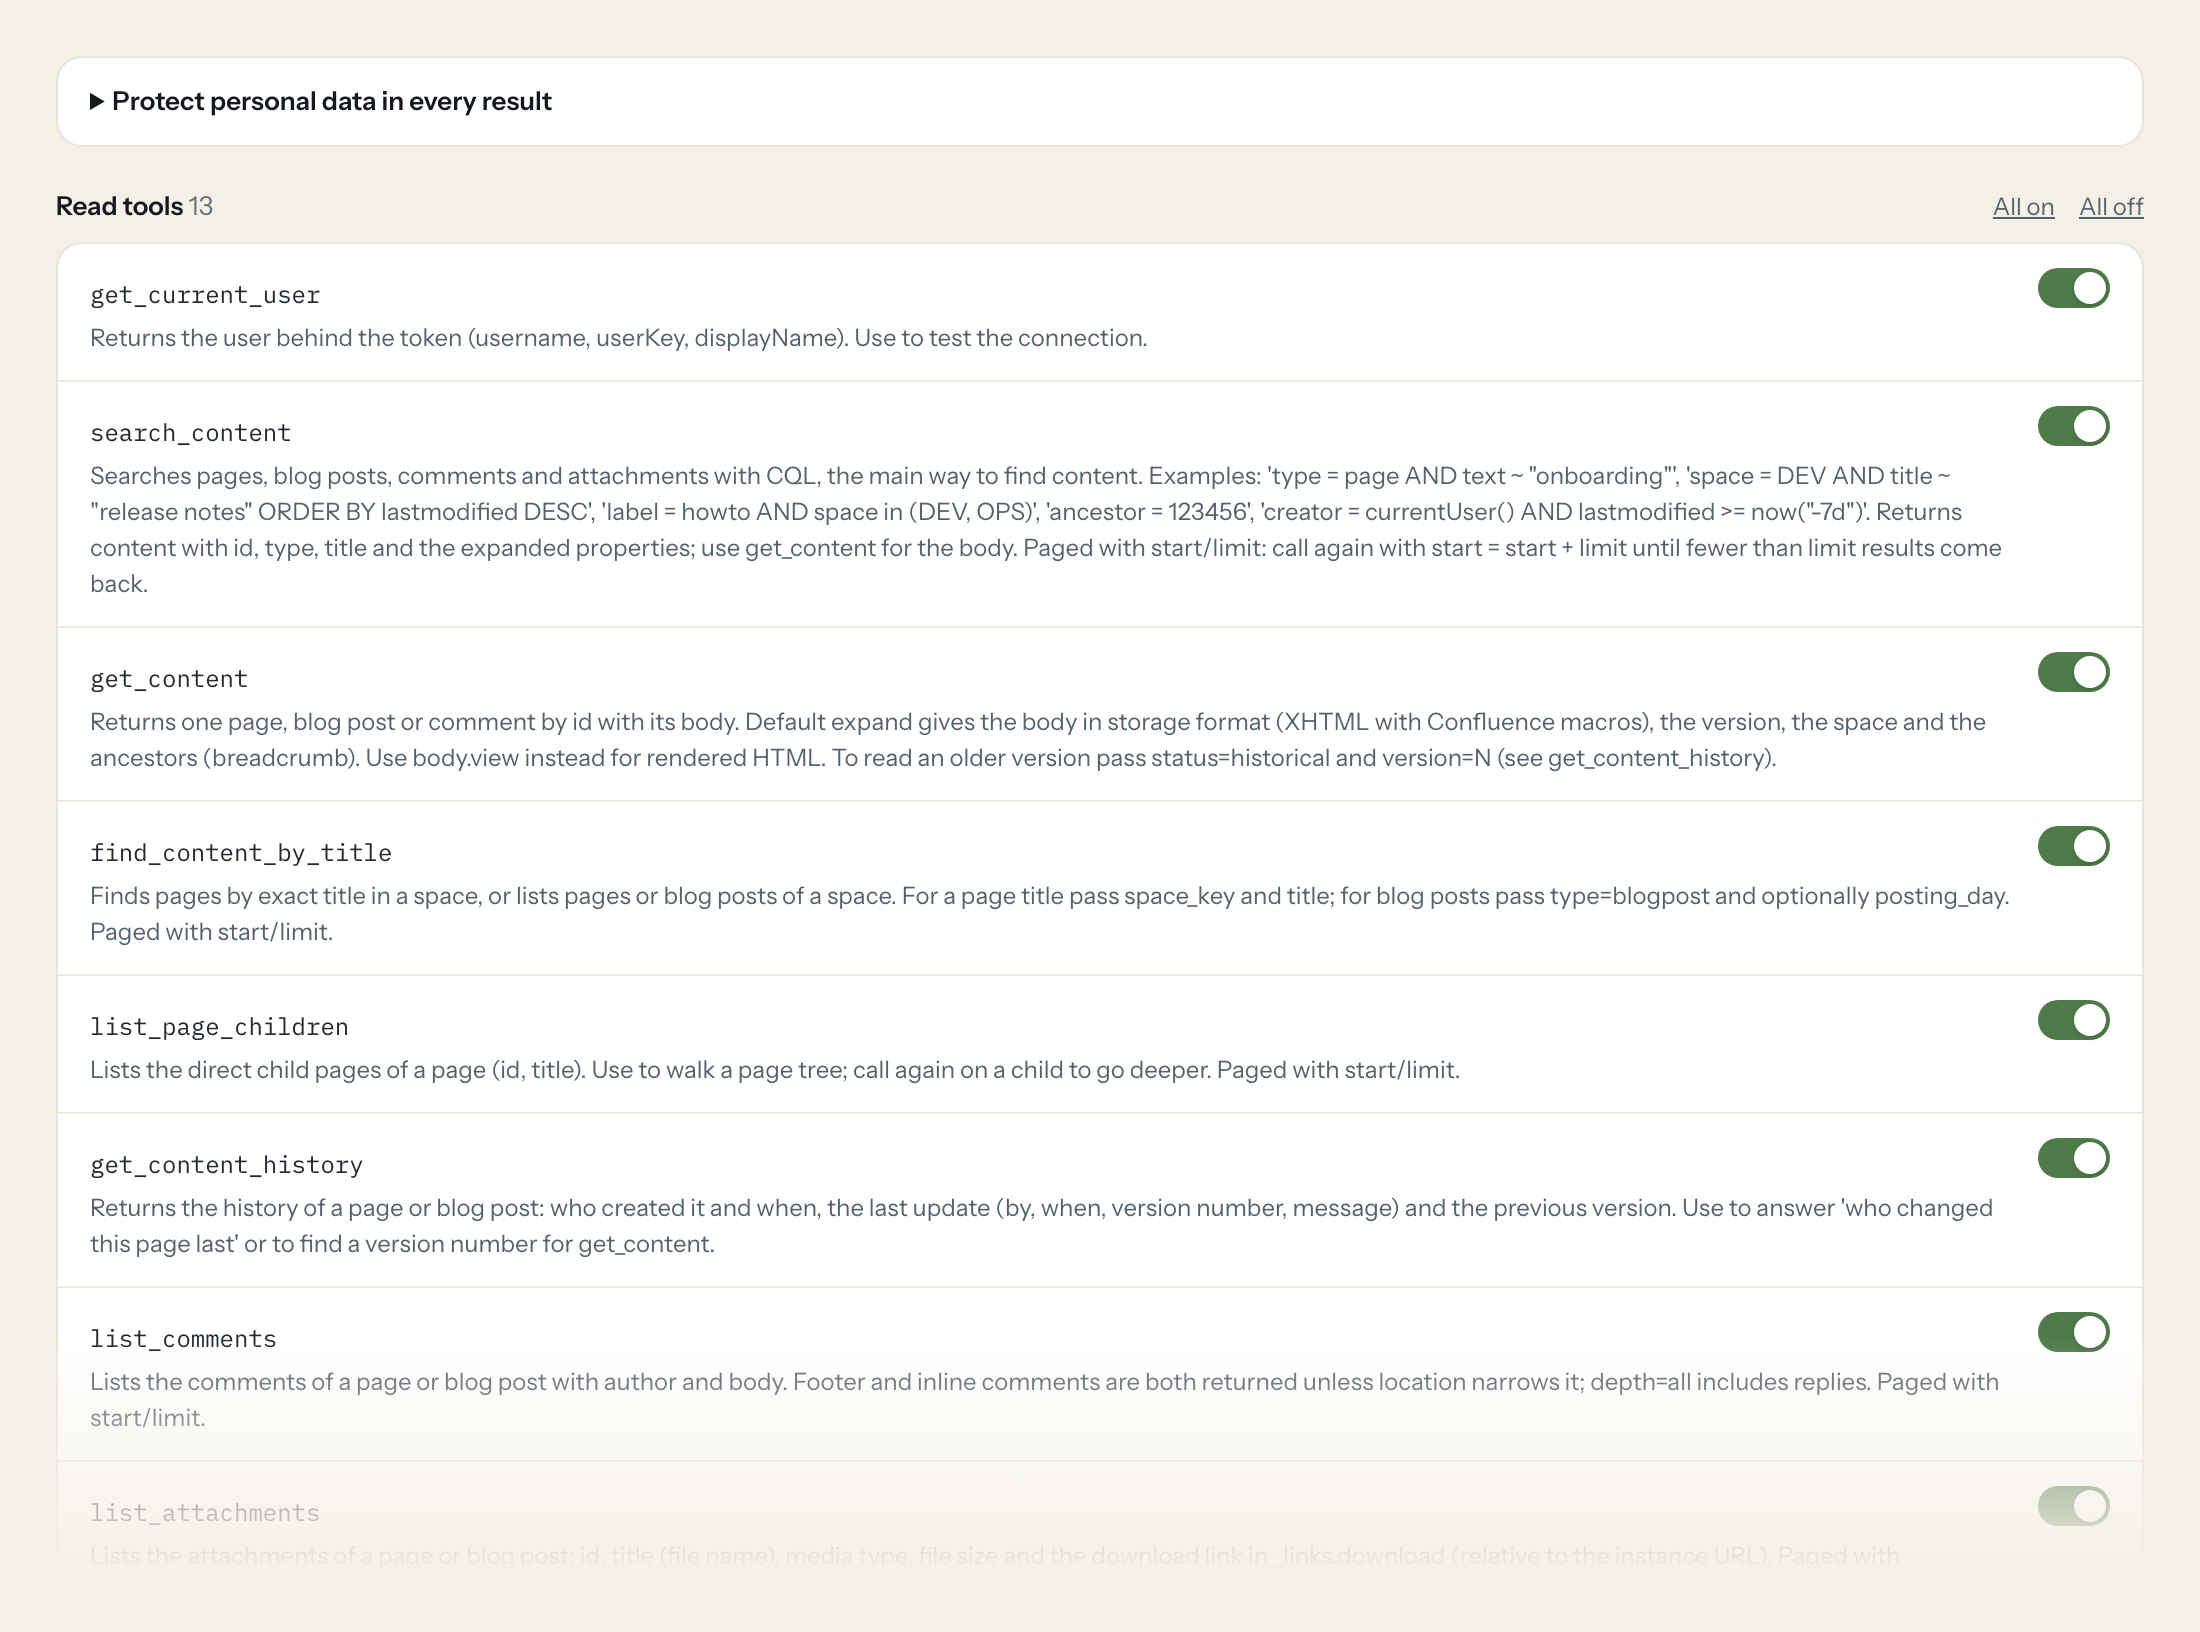Click the 'Read tools' heading

pos(119,206)
